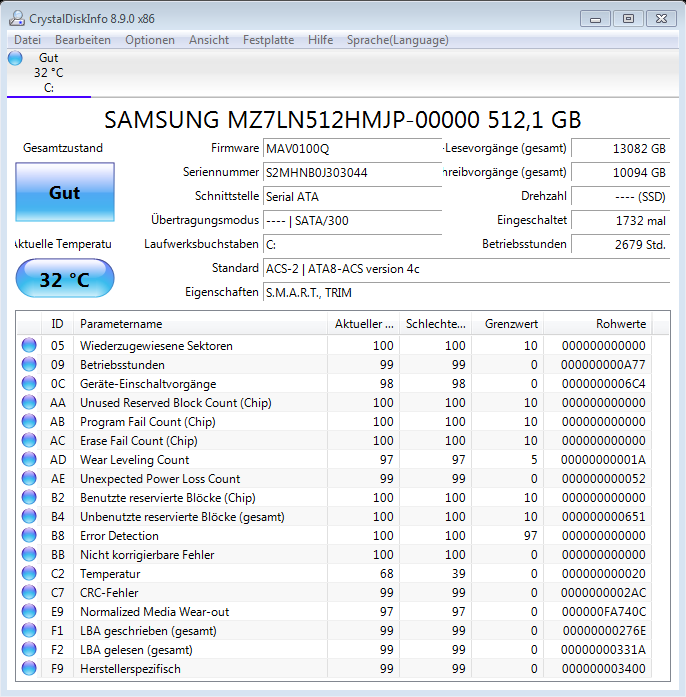Click status orb for Unbenutzte reservierte Blöcke row
Screen dimensions: 686x697
click(x=29, y=517)
